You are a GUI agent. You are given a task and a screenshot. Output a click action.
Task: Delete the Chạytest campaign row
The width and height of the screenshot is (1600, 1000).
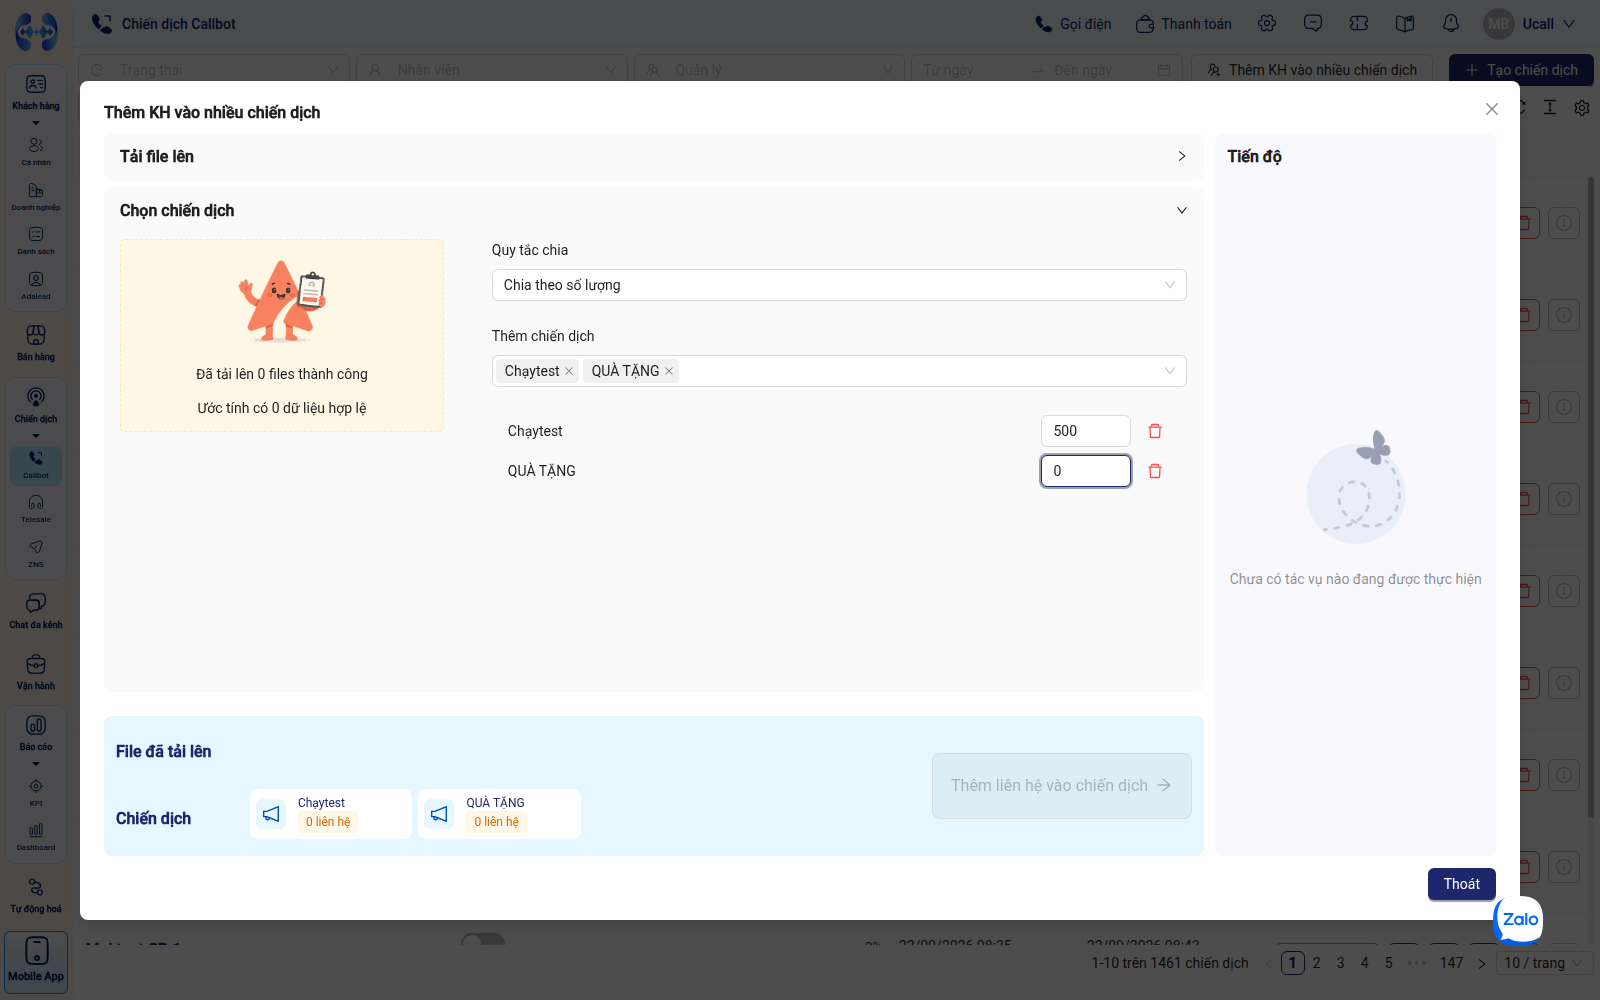(1155, 431)
